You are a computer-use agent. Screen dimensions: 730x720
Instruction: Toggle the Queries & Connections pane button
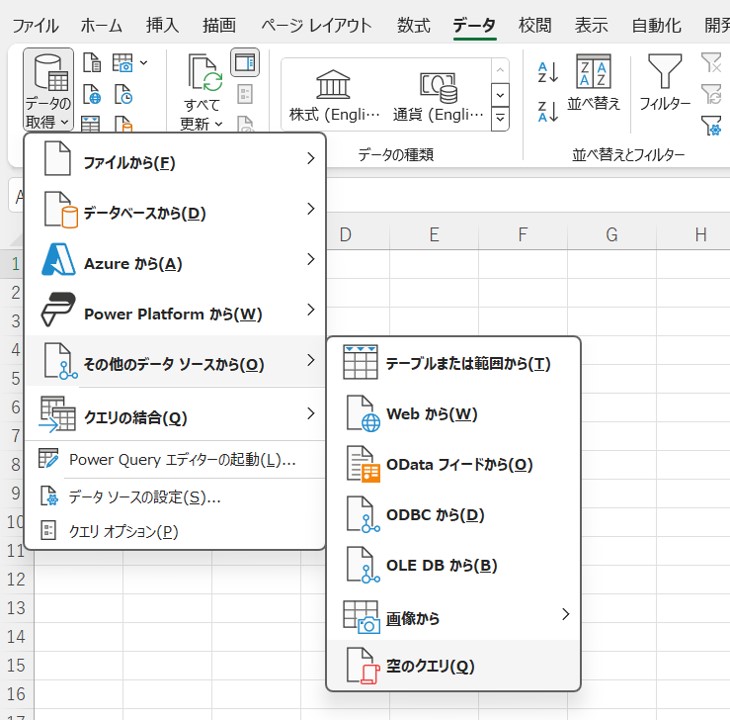point(245,62)
